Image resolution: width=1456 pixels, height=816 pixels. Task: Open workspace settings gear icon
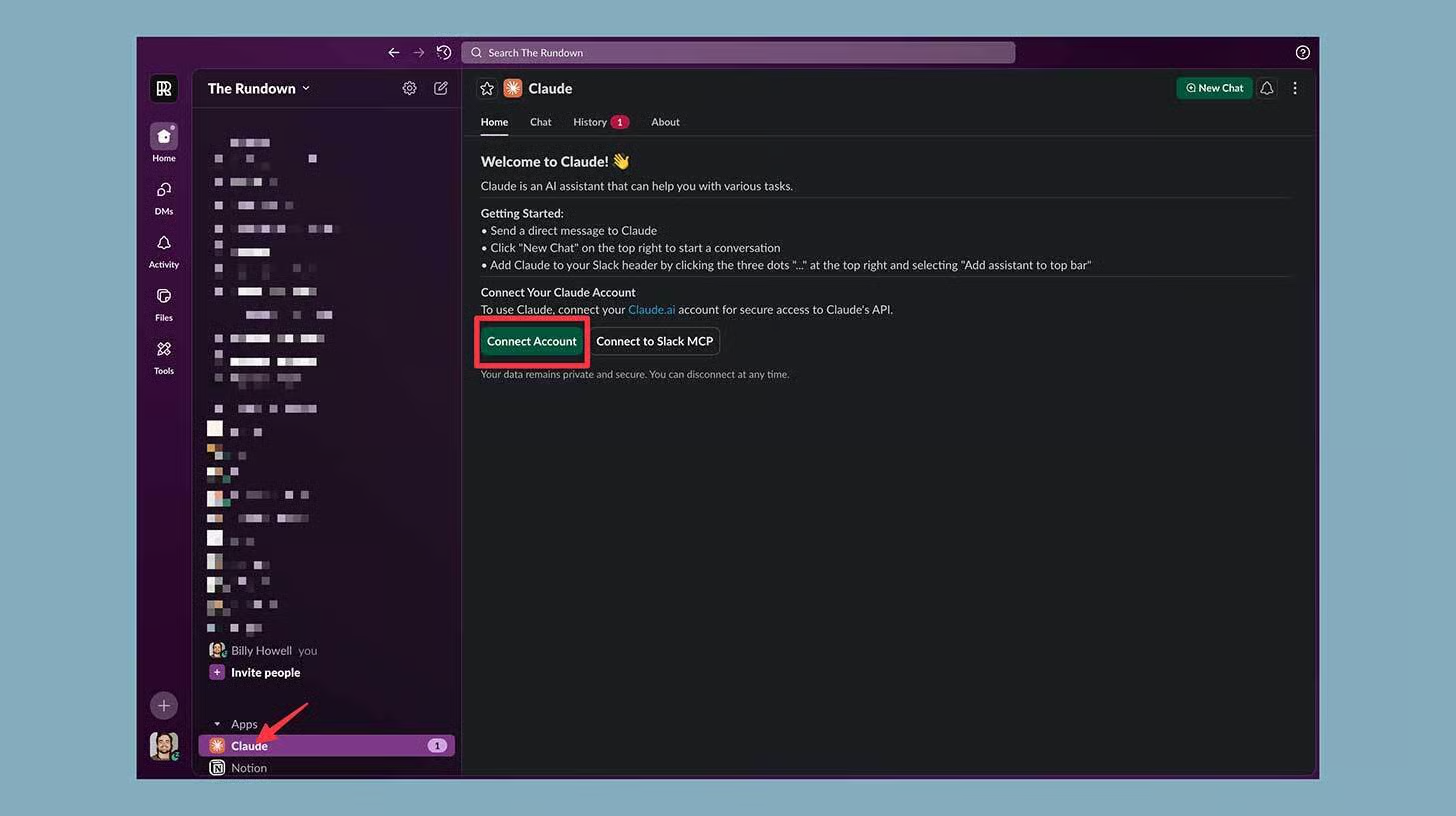(409, 88)
